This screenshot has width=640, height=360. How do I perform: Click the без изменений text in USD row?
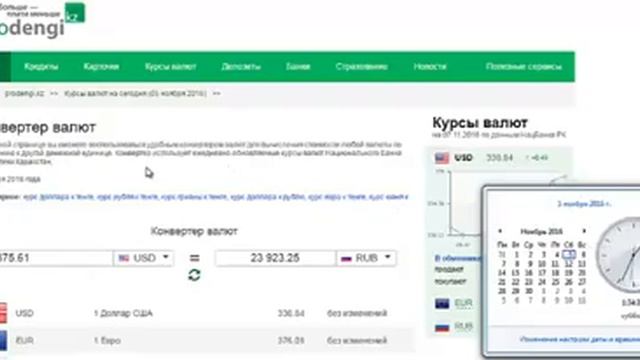(357, 313)
